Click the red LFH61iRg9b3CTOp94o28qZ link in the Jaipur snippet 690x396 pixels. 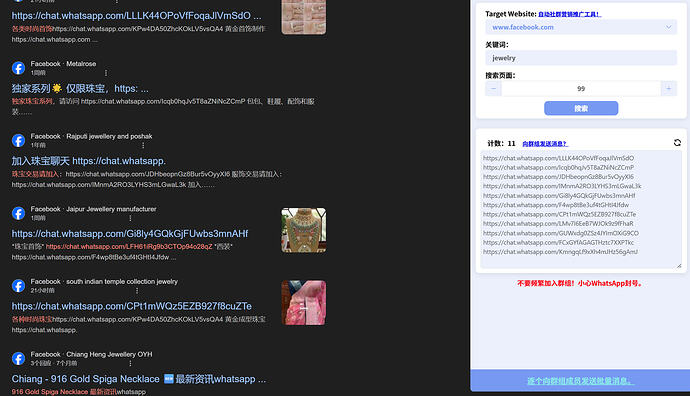[129, 246]
